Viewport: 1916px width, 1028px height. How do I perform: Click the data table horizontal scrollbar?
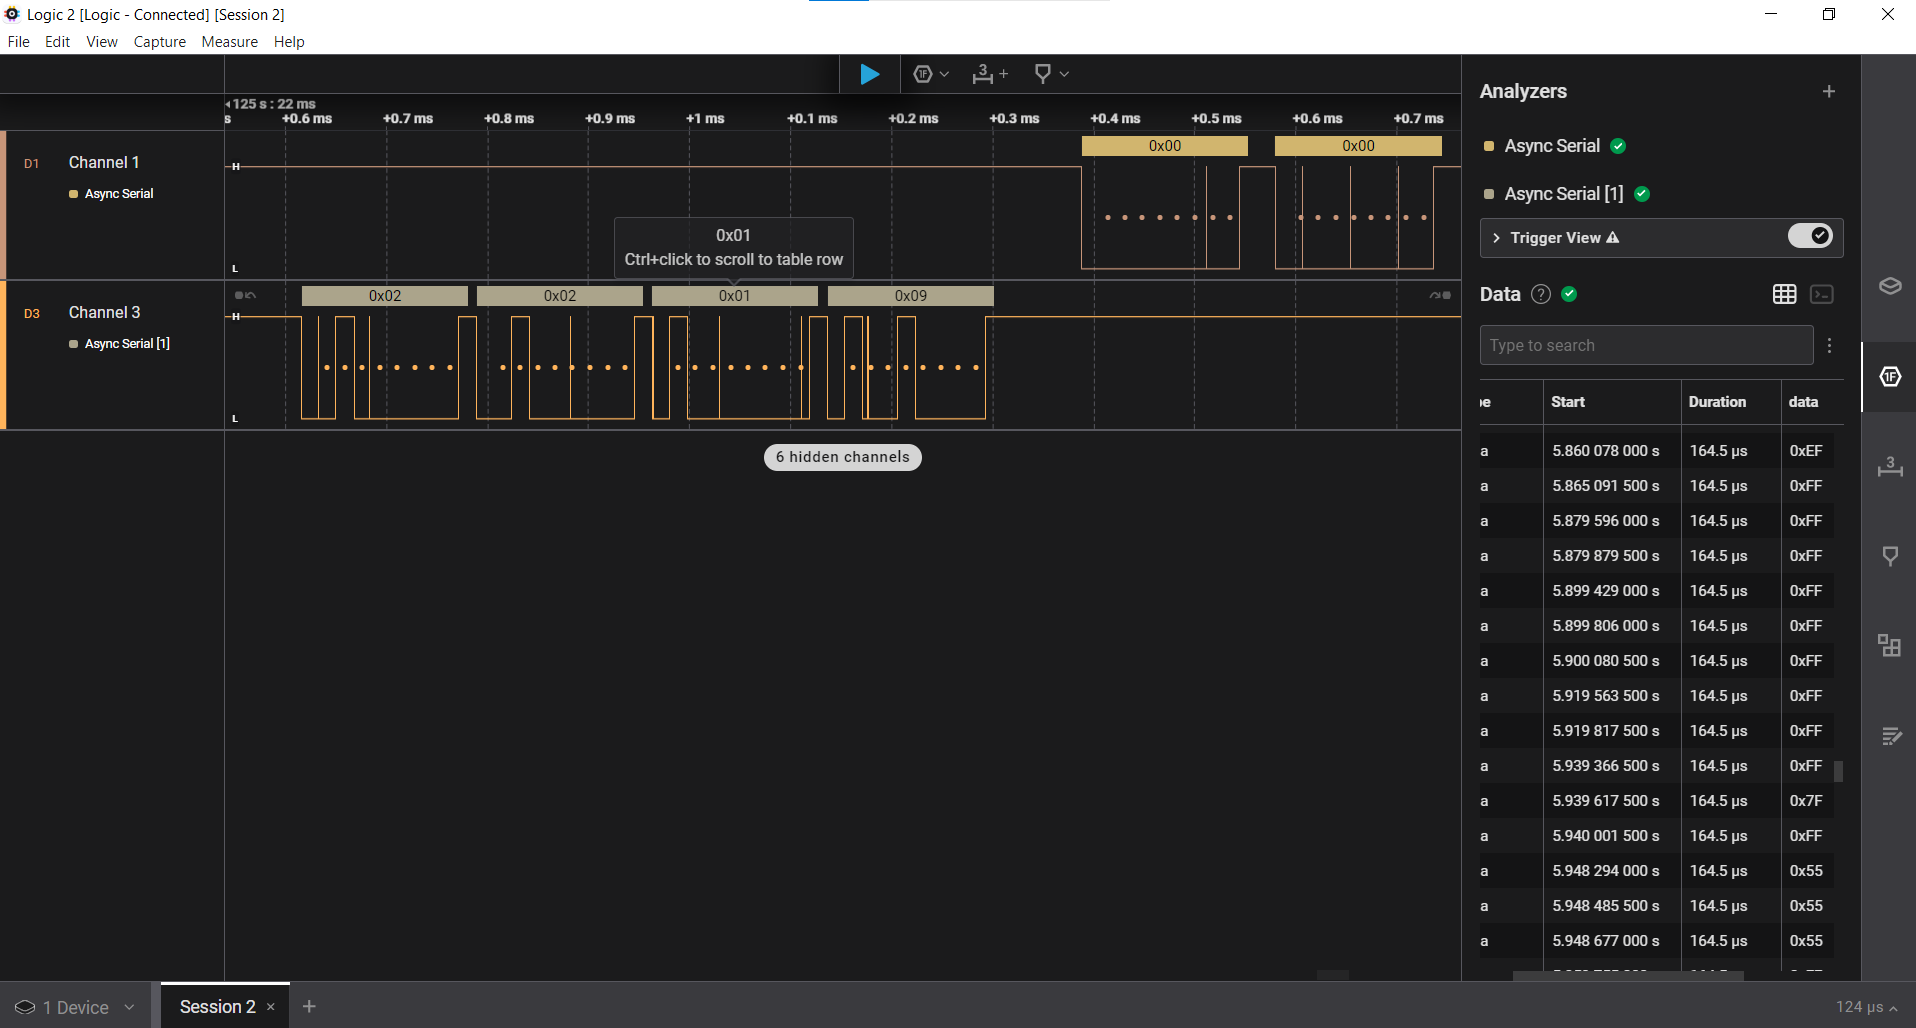point(1628,976)
